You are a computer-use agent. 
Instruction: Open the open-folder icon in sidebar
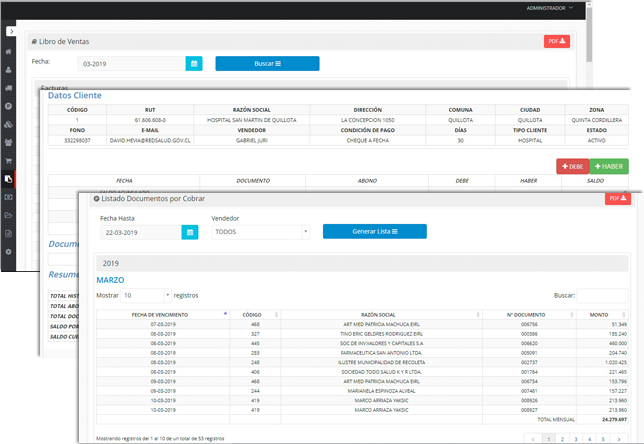pos(8,215)
